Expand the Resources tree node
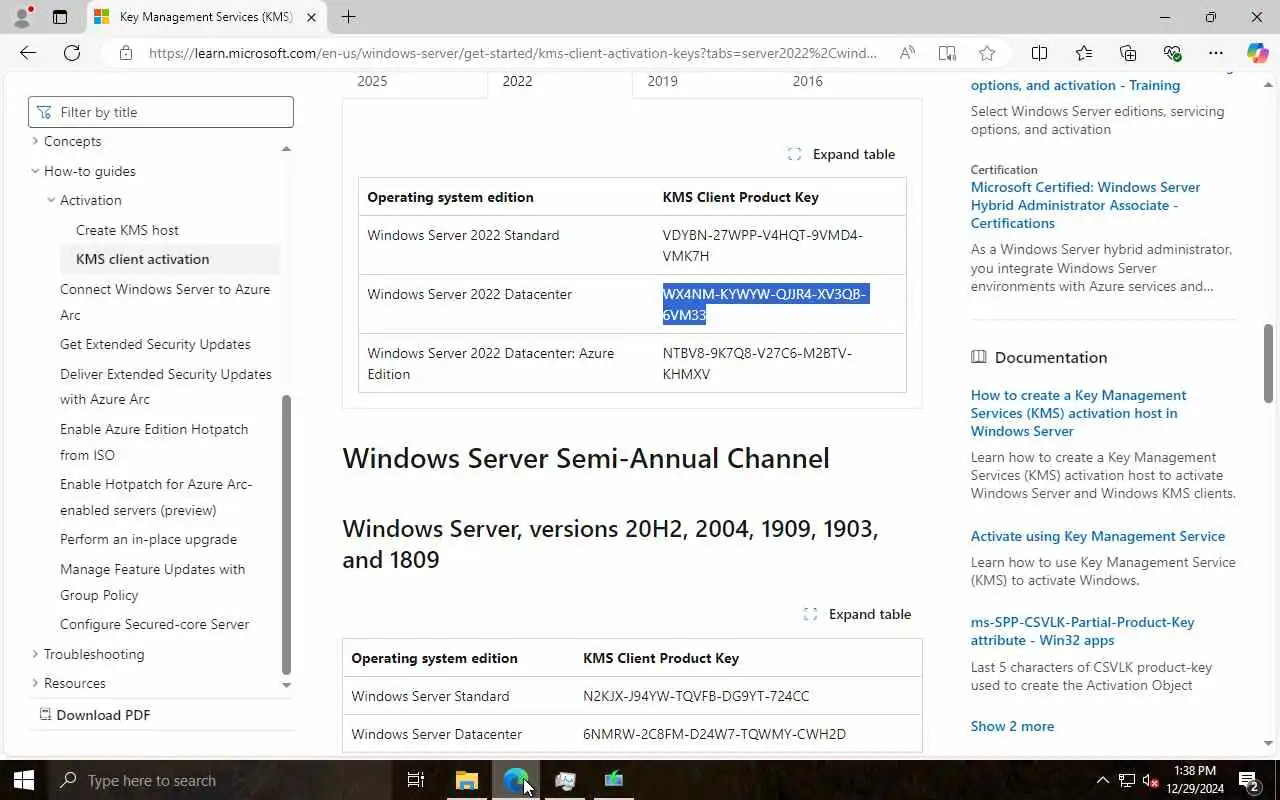1280x800 pixels. [35, 683]
